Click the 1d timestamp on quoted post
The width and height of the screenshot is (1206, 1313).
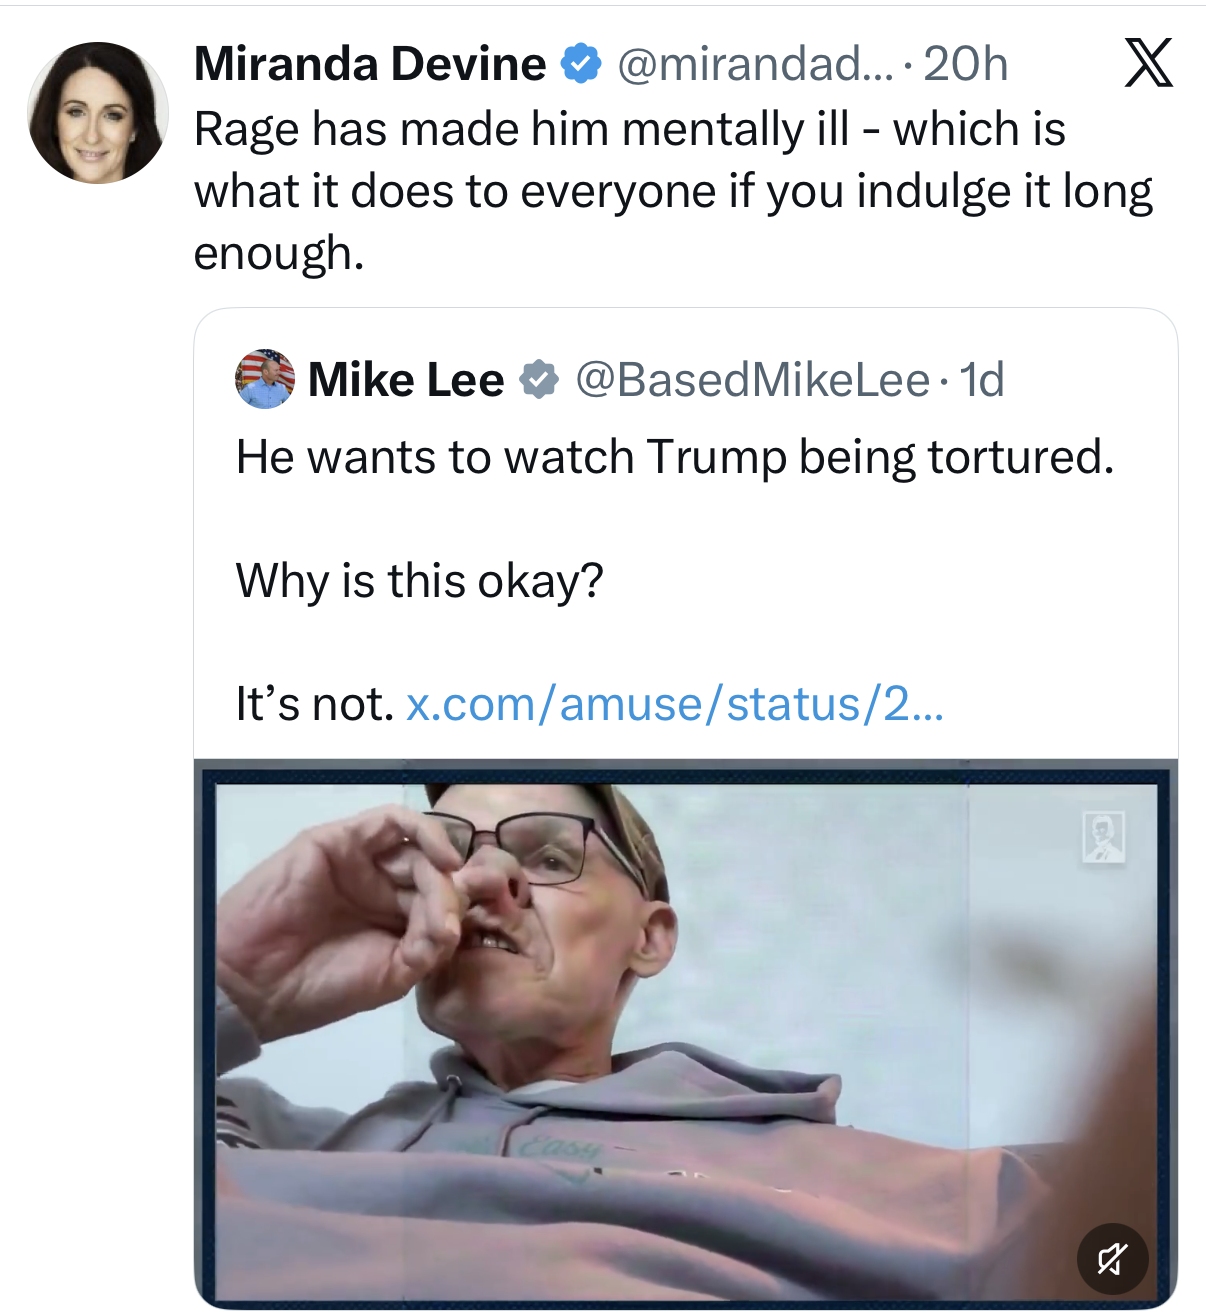tap(981, 380)
